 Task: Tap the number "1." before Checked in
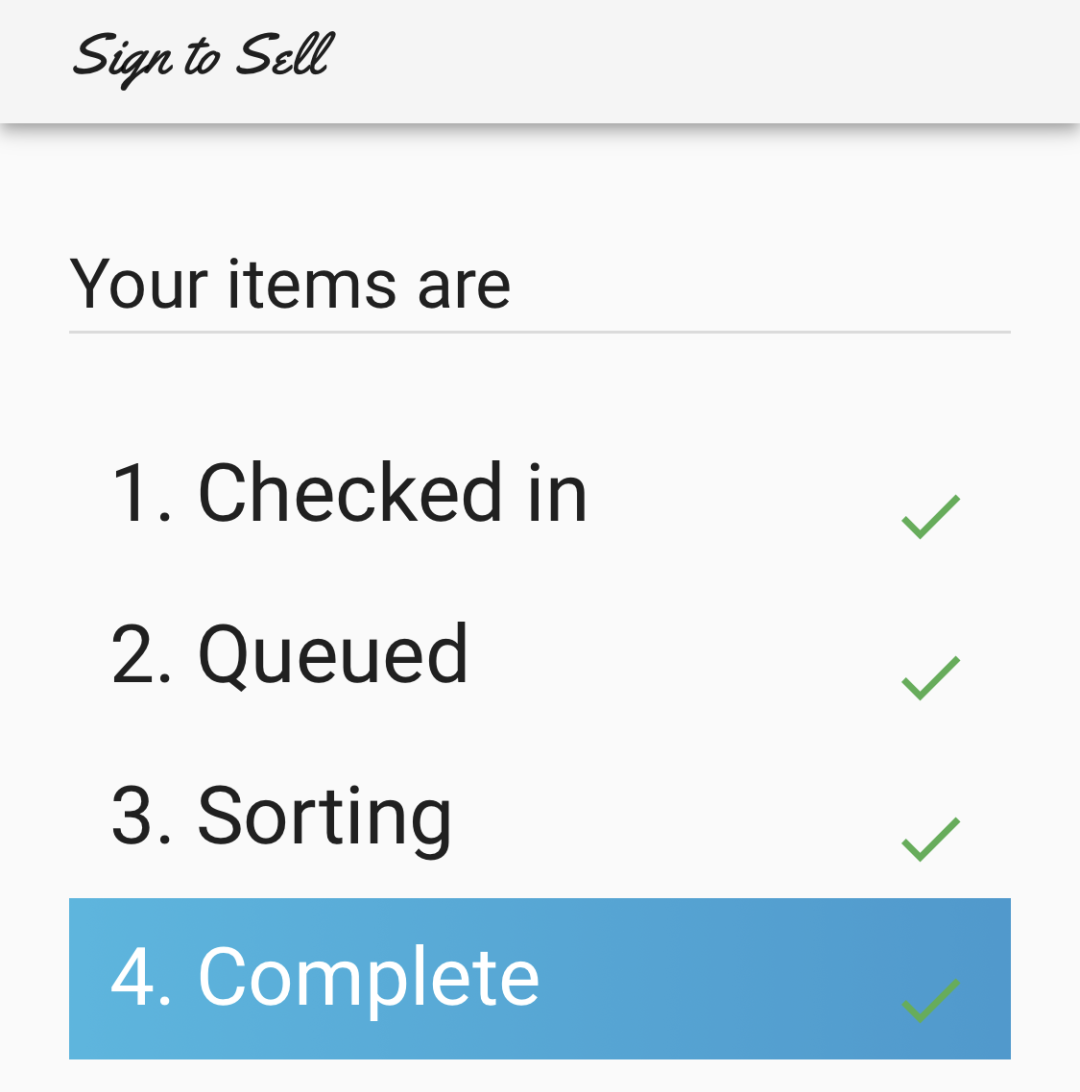pos(140,492)
